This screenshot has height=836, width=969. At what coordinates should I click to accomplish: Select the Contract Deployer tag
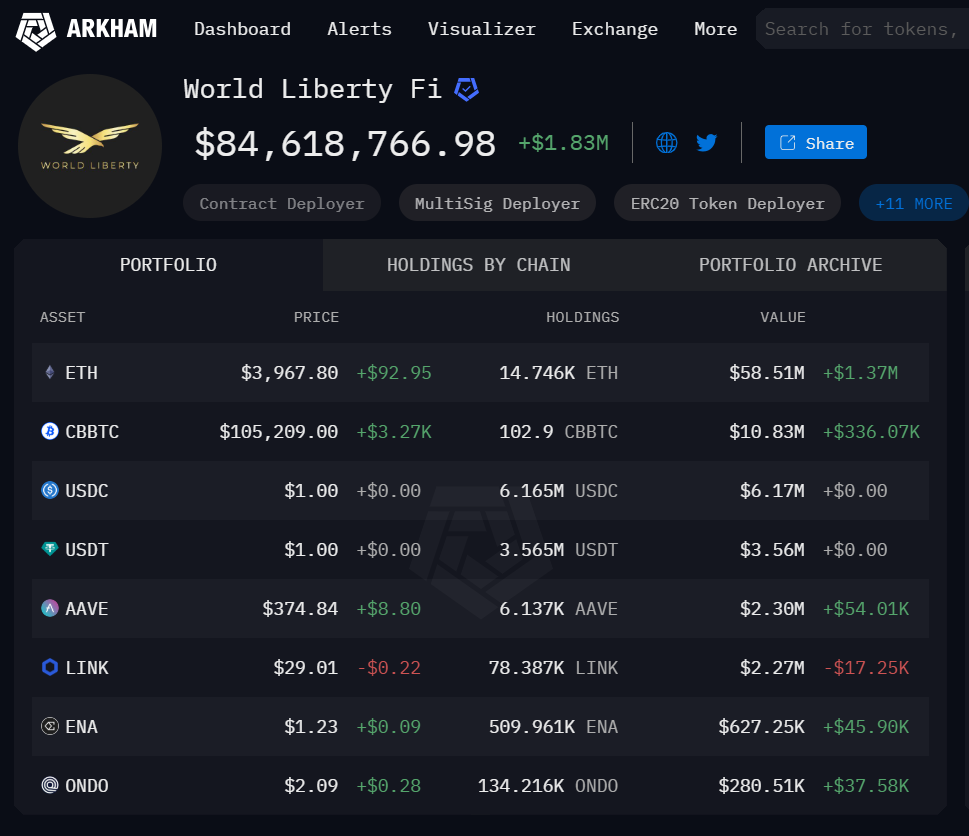tap(282, 203)
